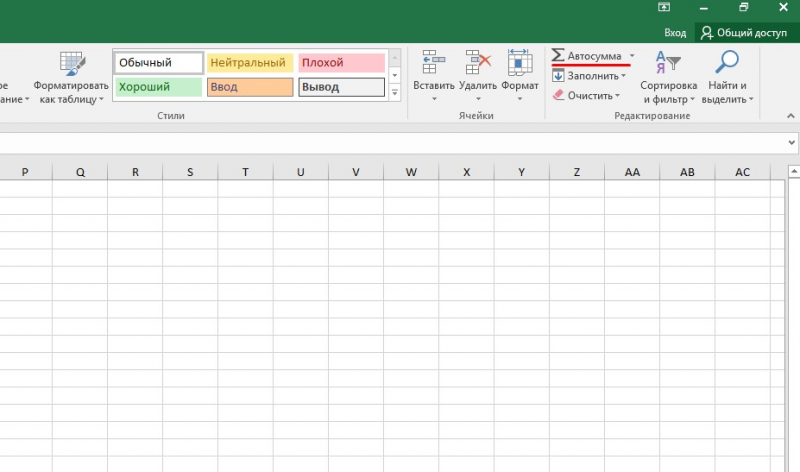Click the Share person icon
The width and height of the screenshot is (800, 472).
pyautogui.click(x=706, y=33)
